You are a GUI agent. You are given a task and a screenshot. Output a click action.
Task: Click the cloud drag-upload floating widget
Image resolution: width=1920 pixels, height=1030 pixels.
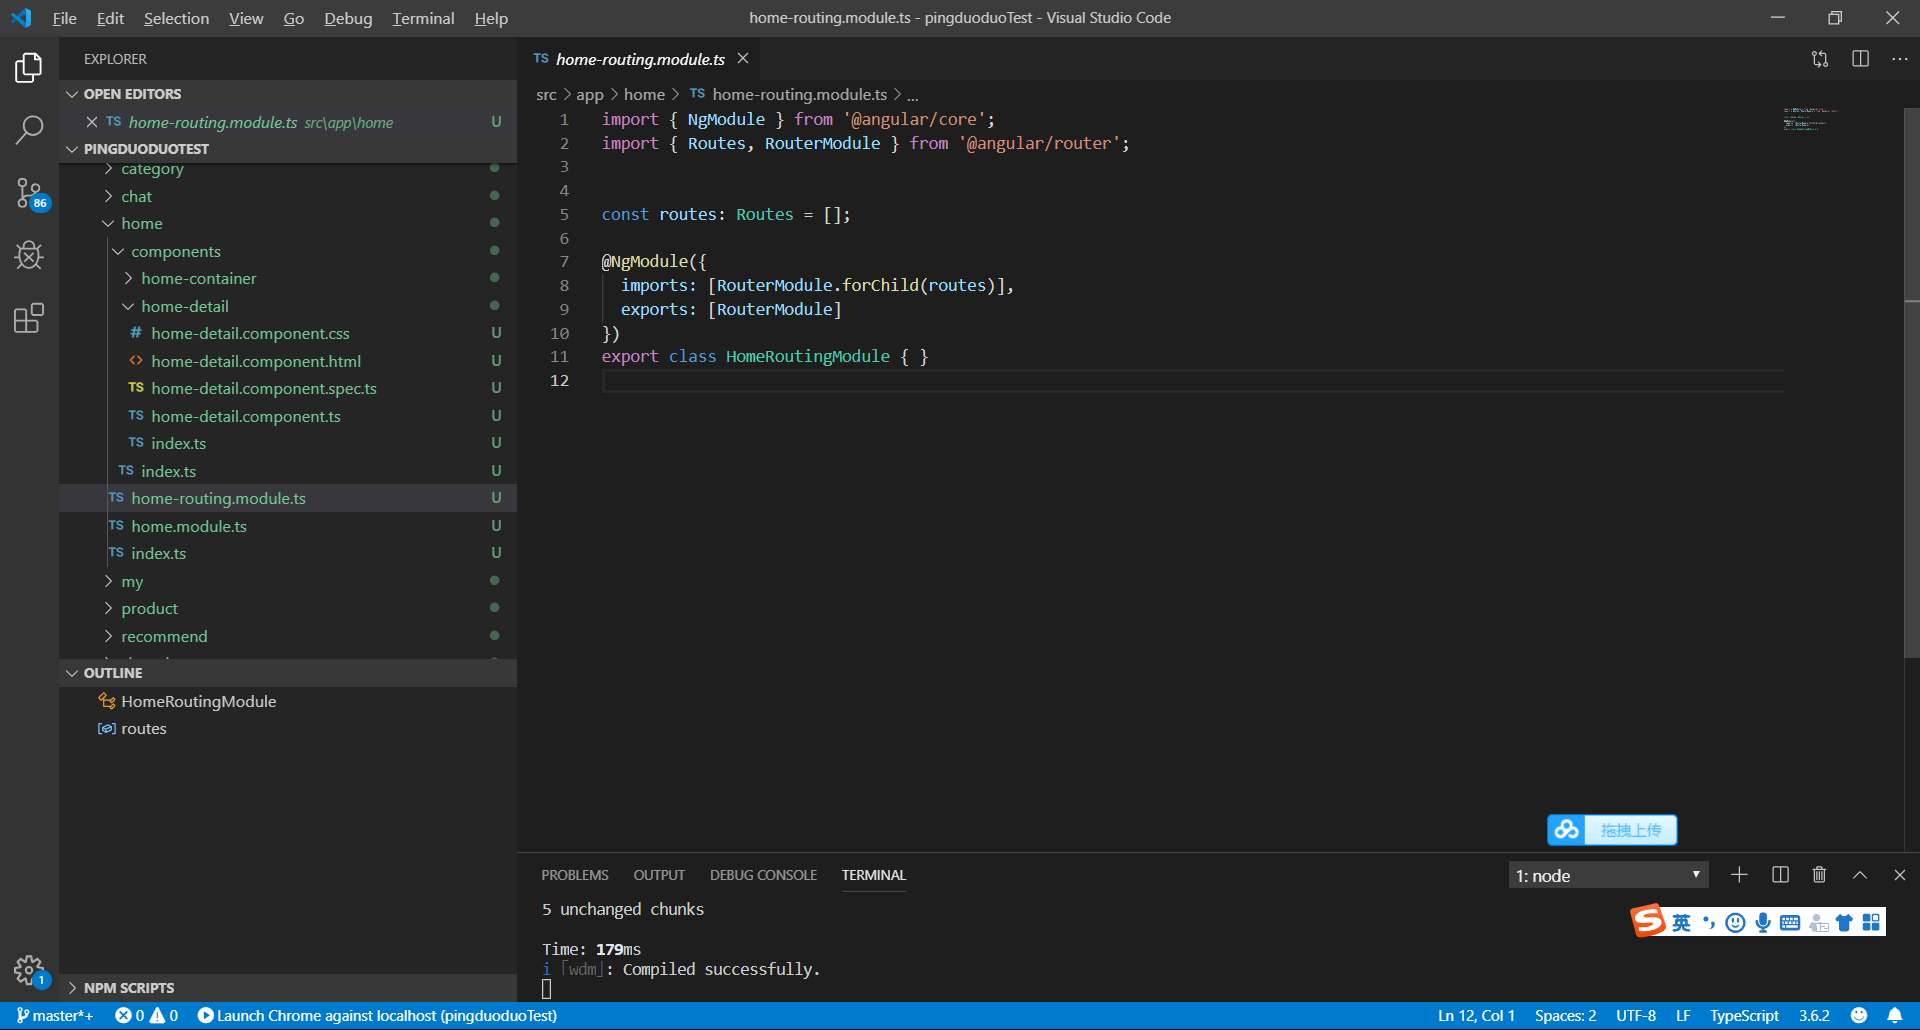pos(1612,830)
